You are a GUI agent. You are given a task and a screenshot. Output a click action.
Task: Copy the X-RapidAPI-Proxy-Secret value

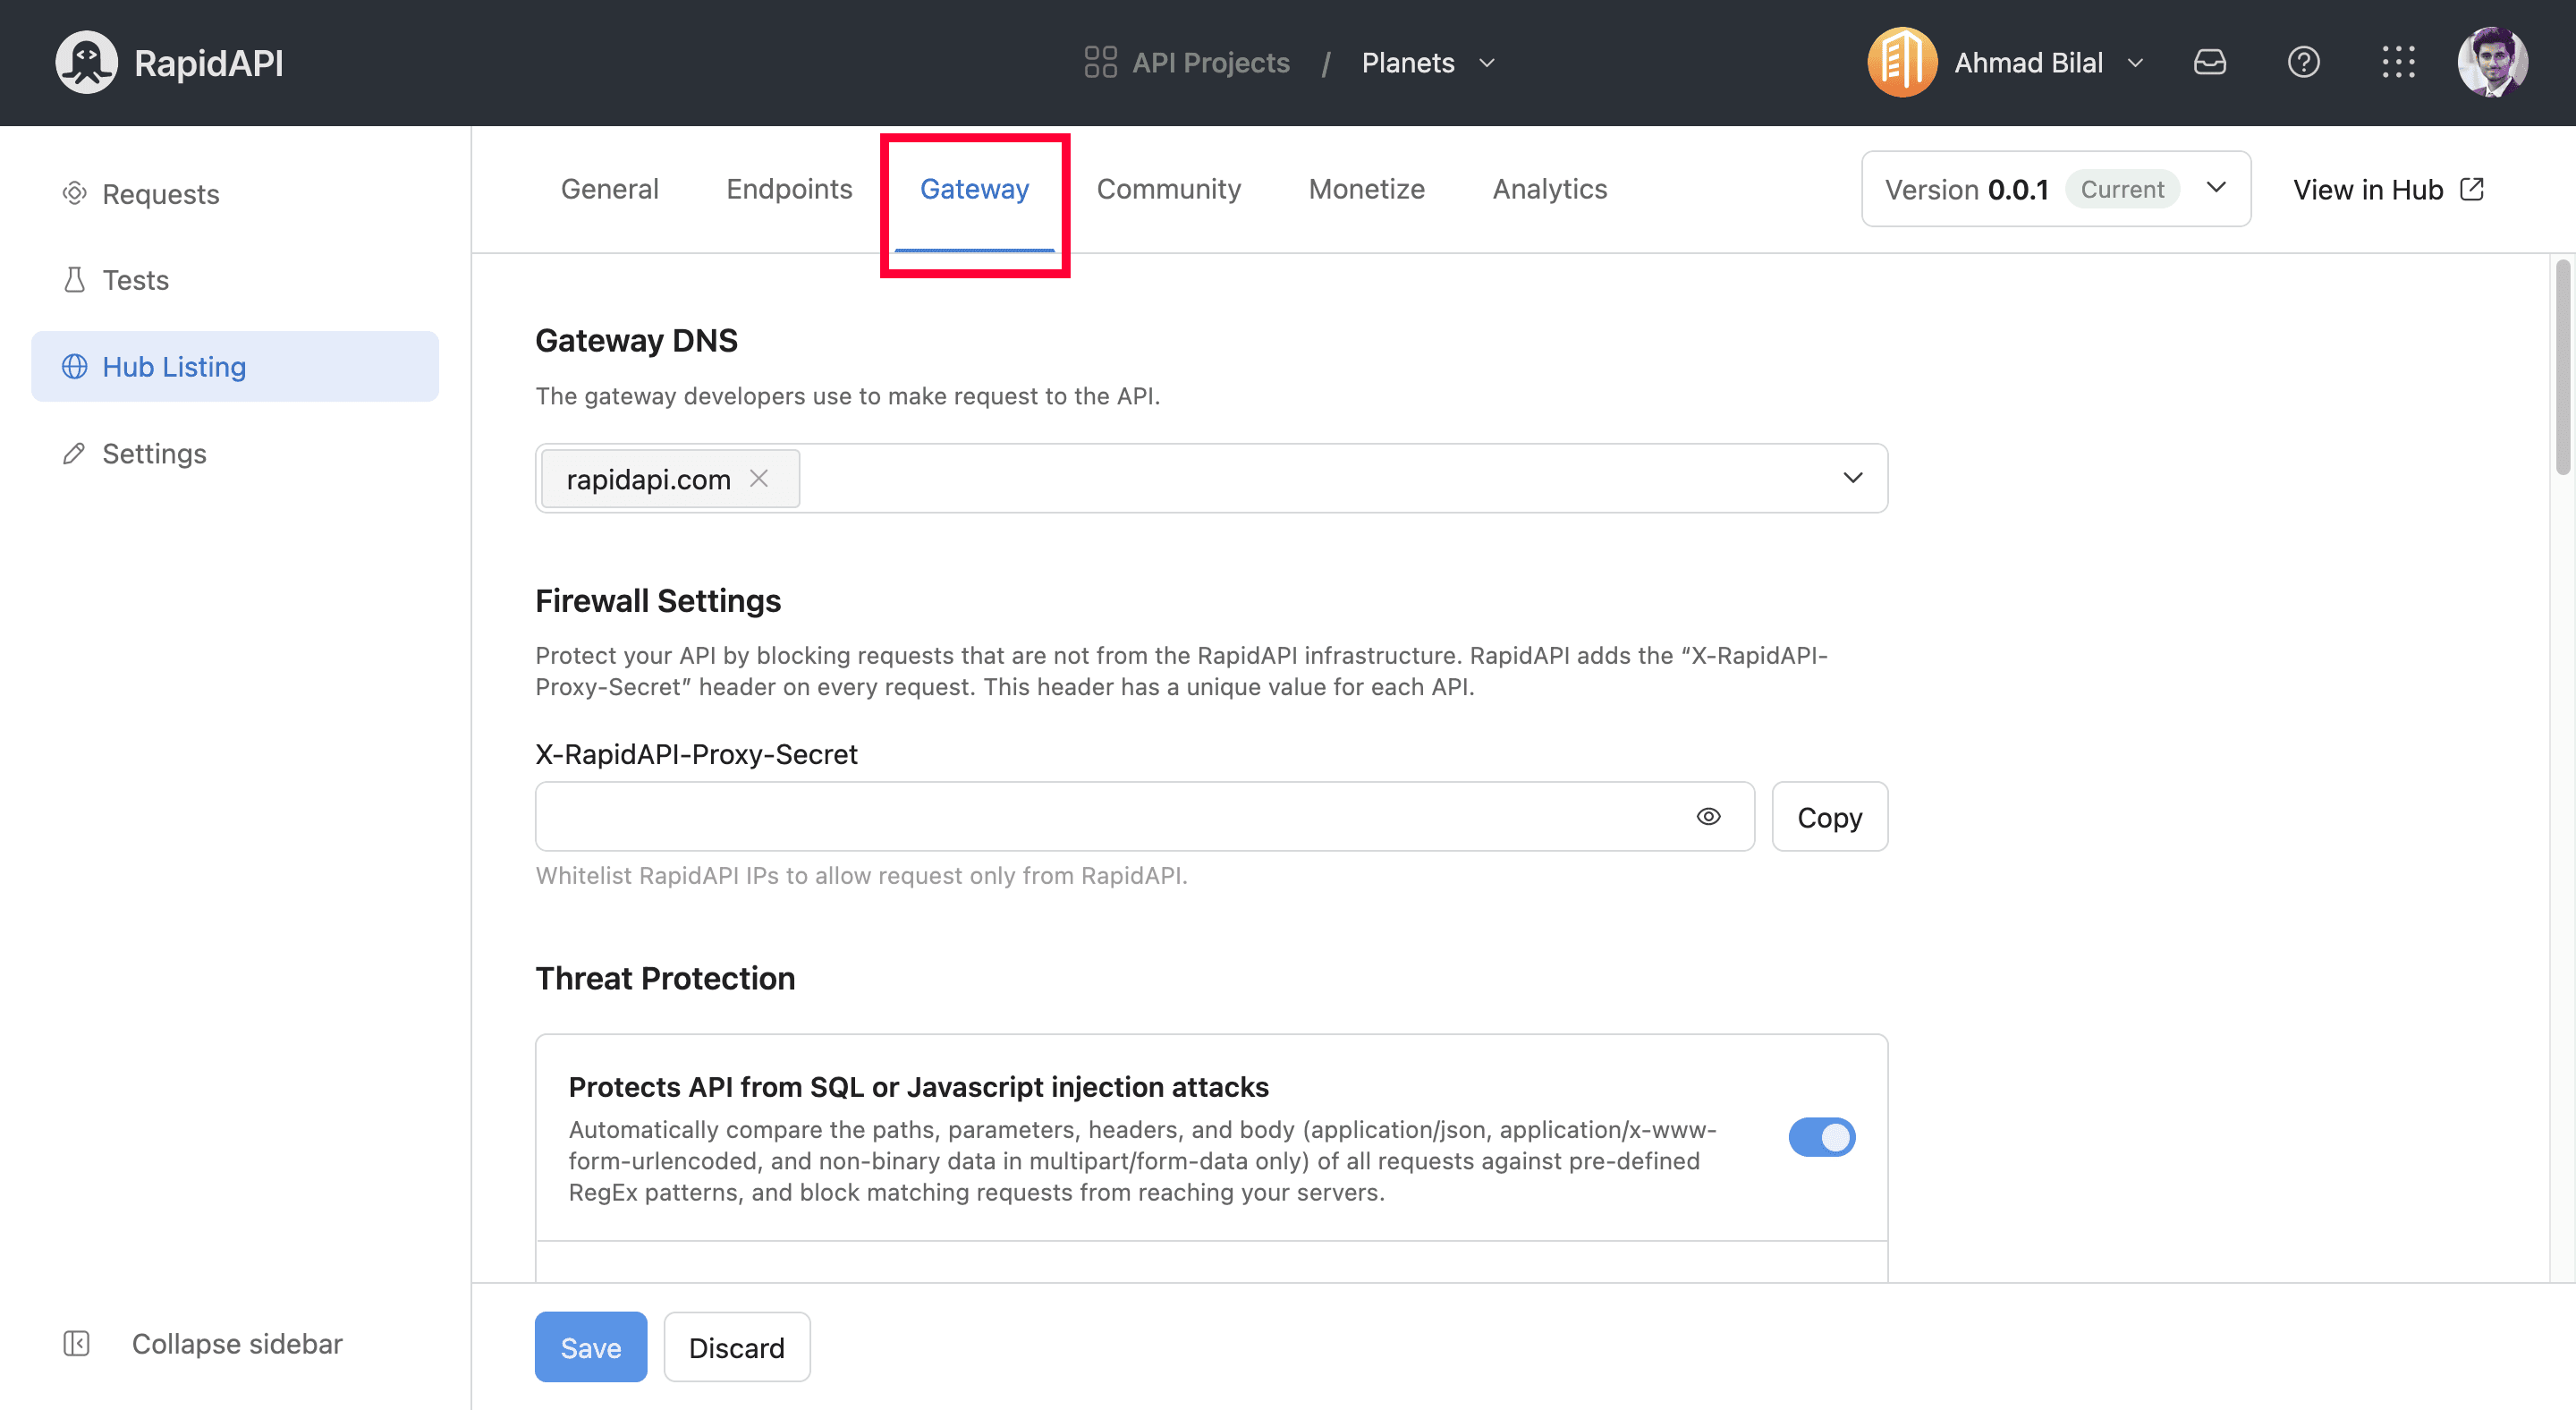[x=1829, y=816]
